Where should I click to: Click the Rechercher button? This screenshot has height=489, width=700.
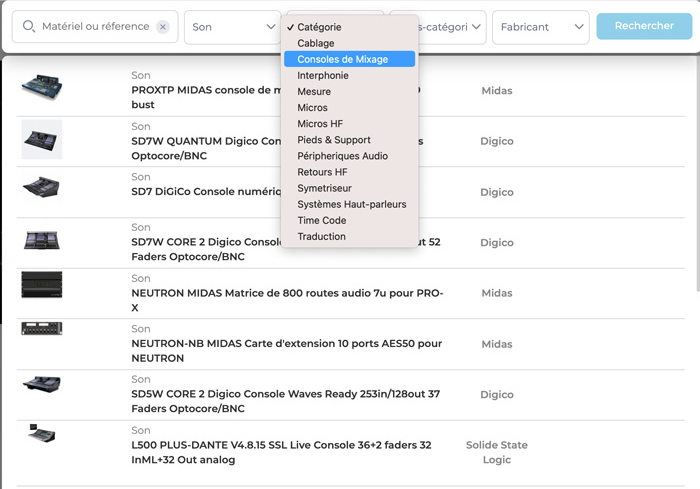[x=644, y=26]
